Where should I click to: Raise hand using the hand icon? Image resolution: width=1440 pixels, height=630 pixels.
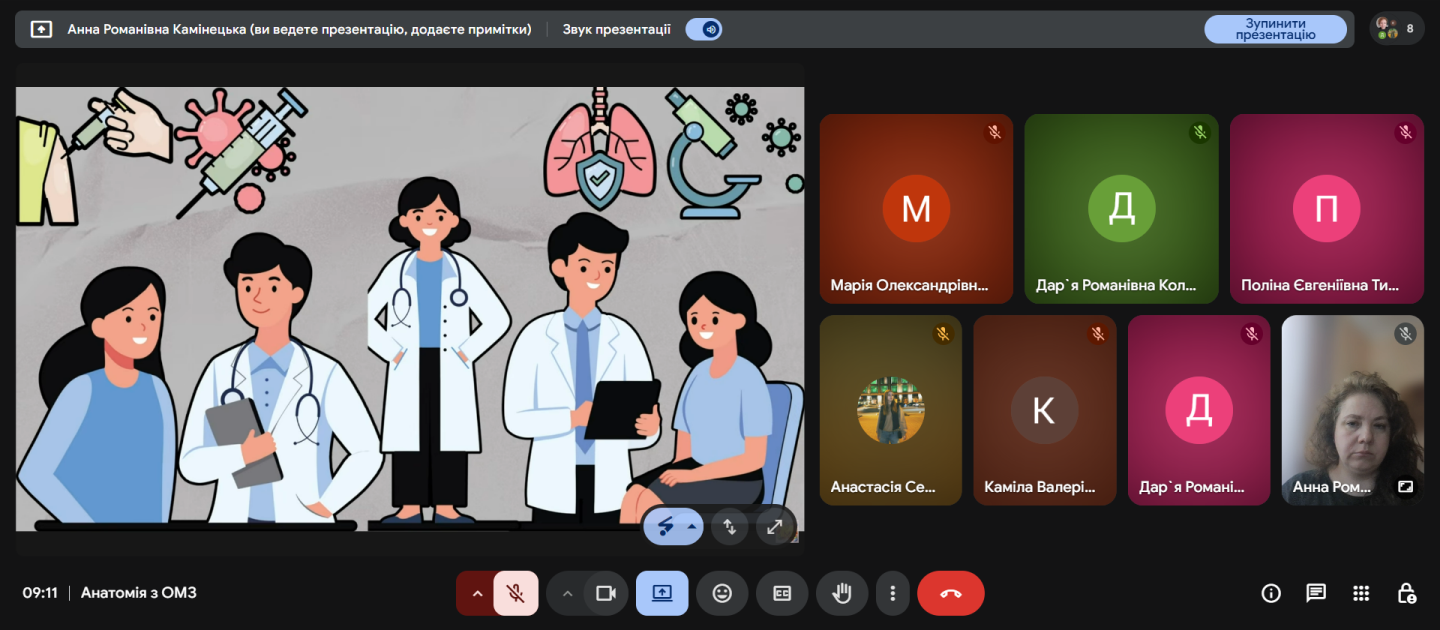coord(842,593)
